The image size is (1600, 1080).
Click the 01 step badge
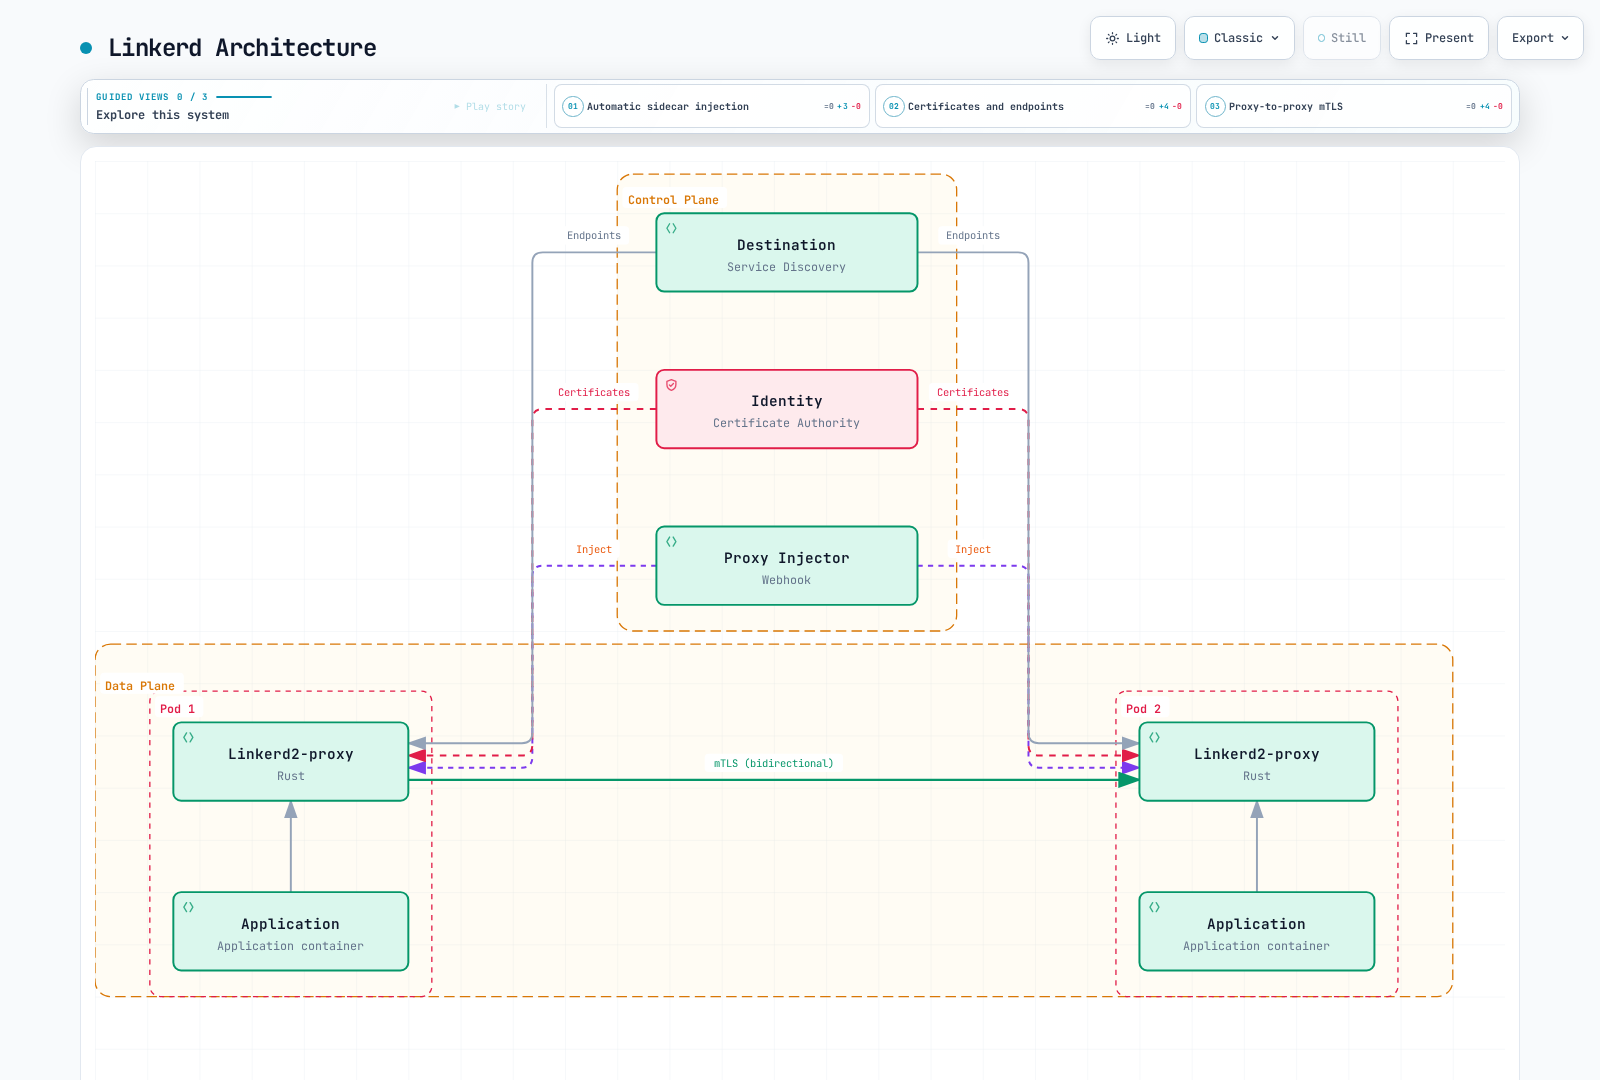573,106
